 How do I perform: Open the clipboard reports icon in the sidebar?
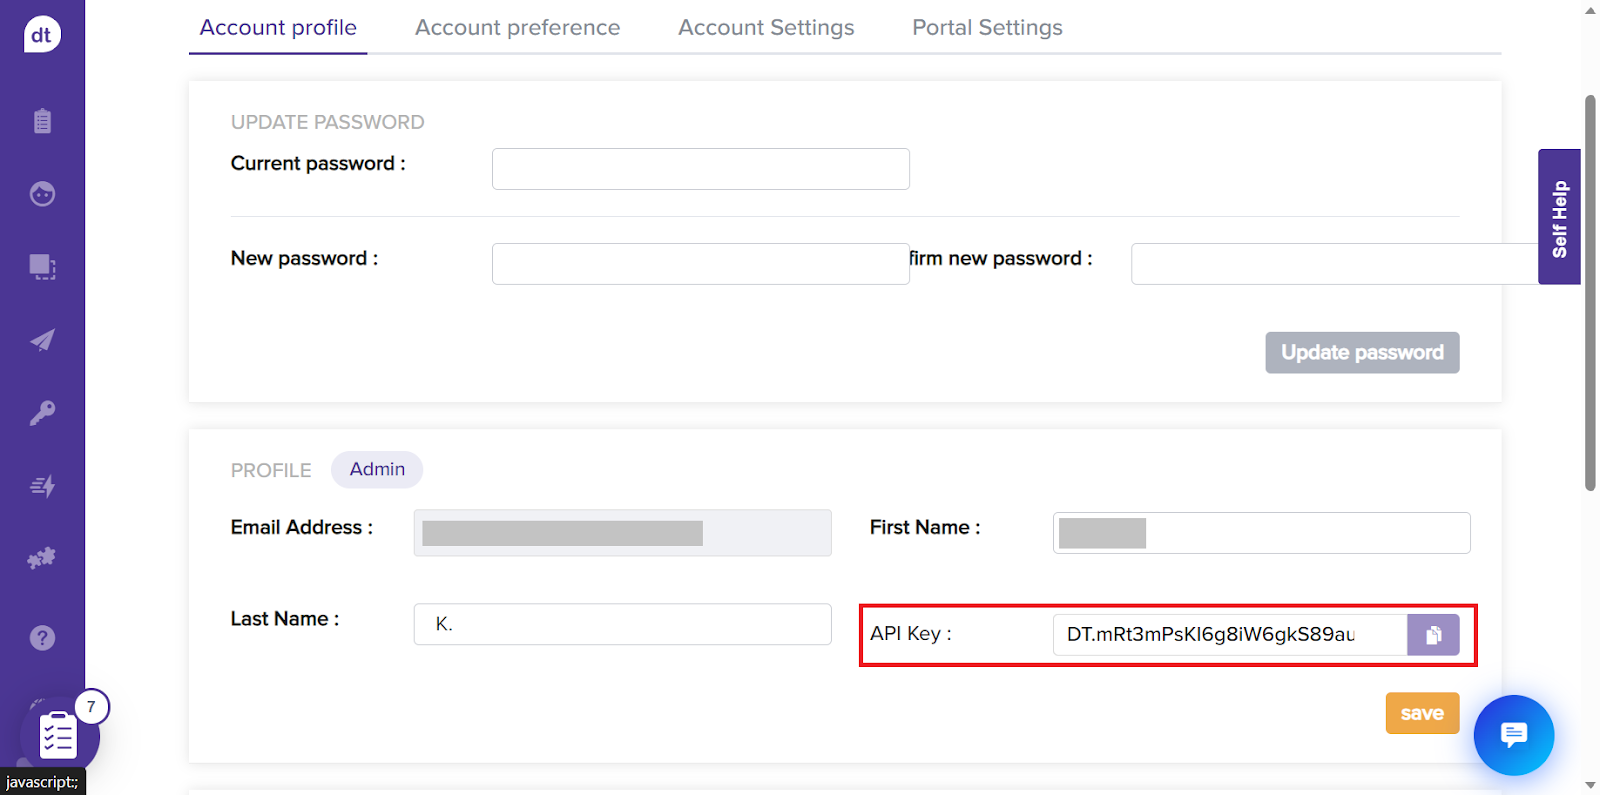pyautogui.click(x=42, y=121)
